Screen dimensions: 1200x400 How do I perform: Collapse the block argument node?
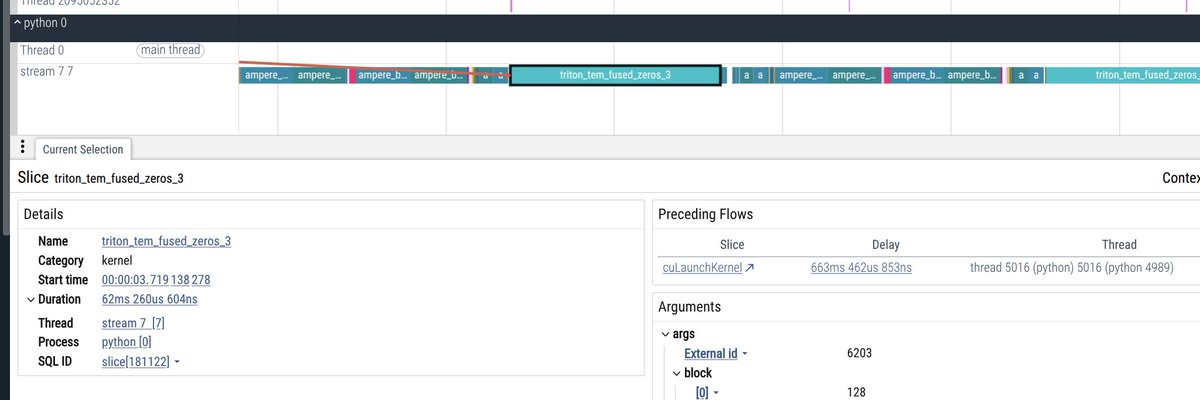pos(677,373)
